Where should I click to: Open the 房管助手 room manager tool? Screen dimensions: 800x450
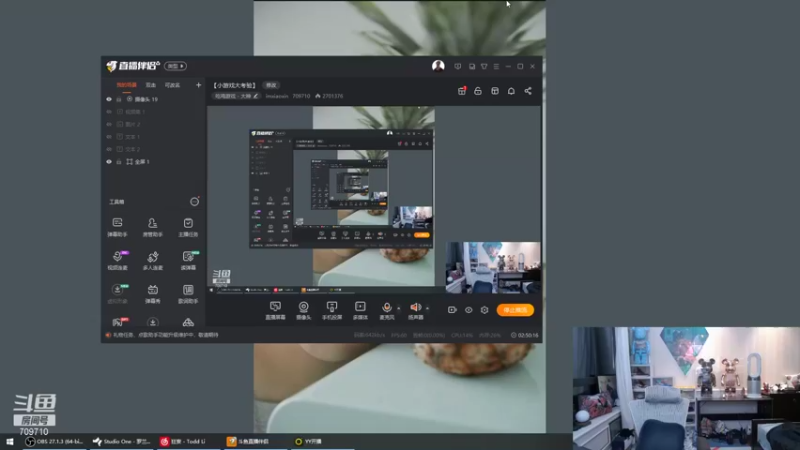153,227
